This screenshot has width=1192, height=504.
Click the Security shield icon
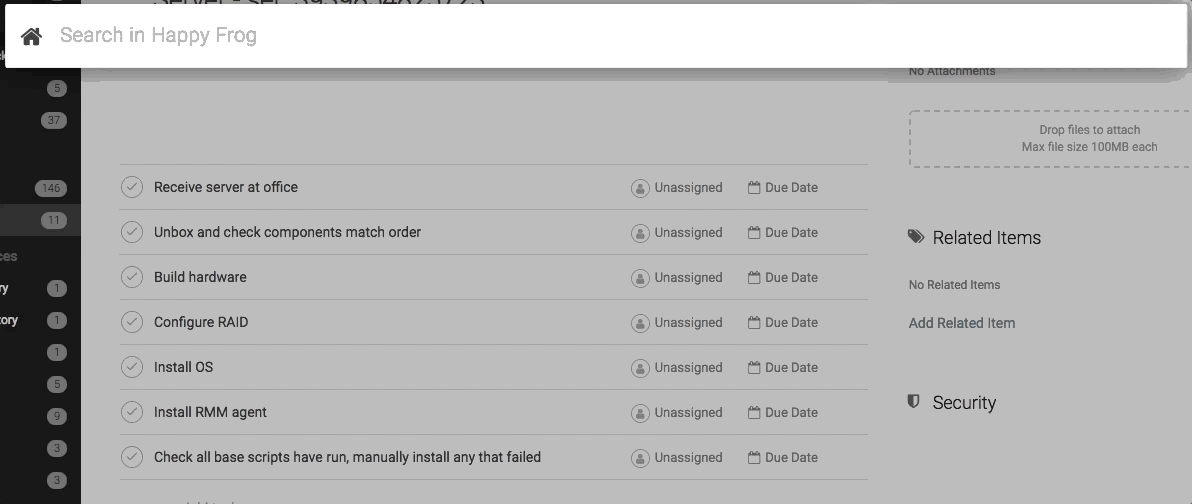pos(914,402)
